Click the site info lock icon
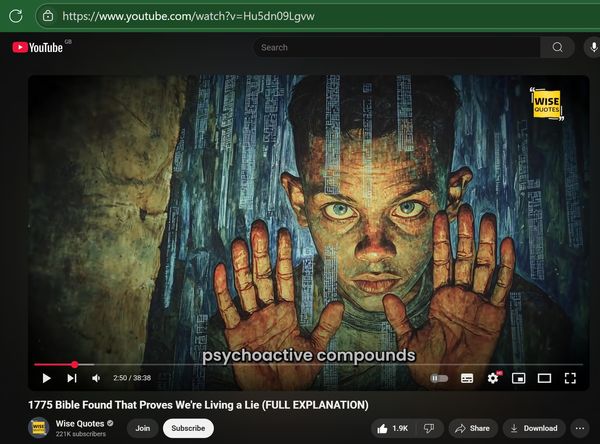 click(48, 16)
